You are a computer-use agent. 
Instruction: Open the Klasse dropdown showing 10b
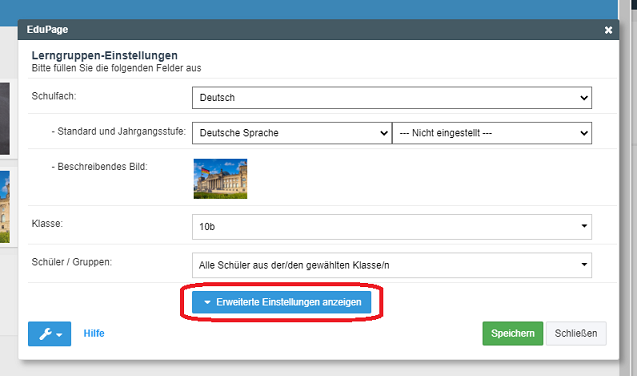[392, 227]
